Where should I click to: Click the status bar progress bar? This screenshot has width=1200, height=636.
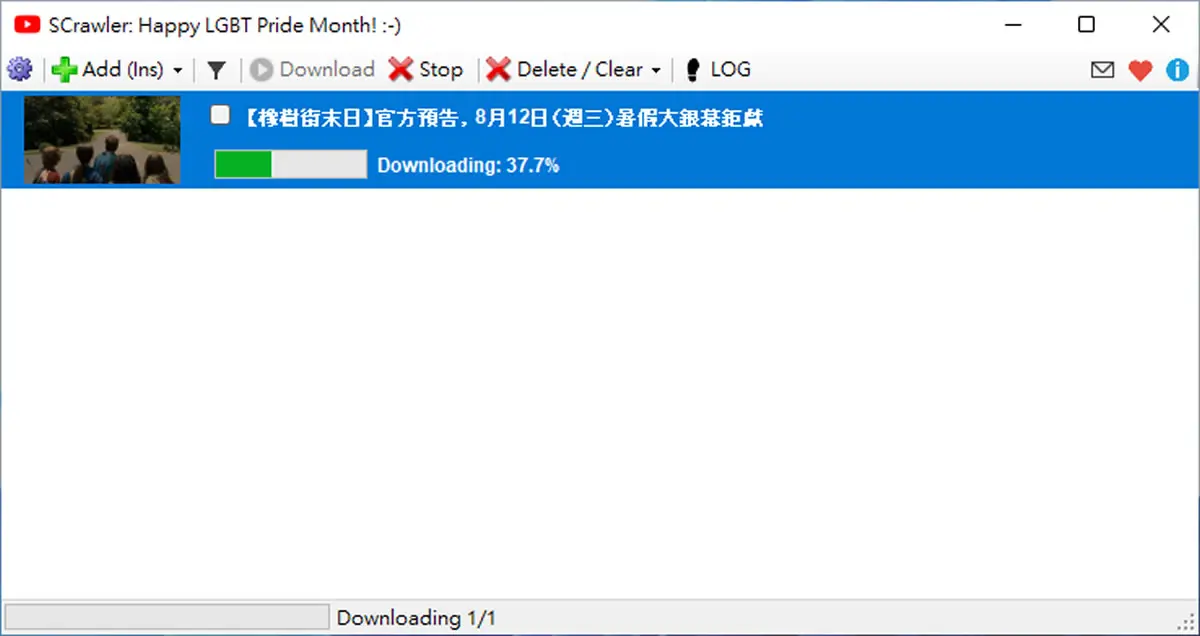[166, 617]
